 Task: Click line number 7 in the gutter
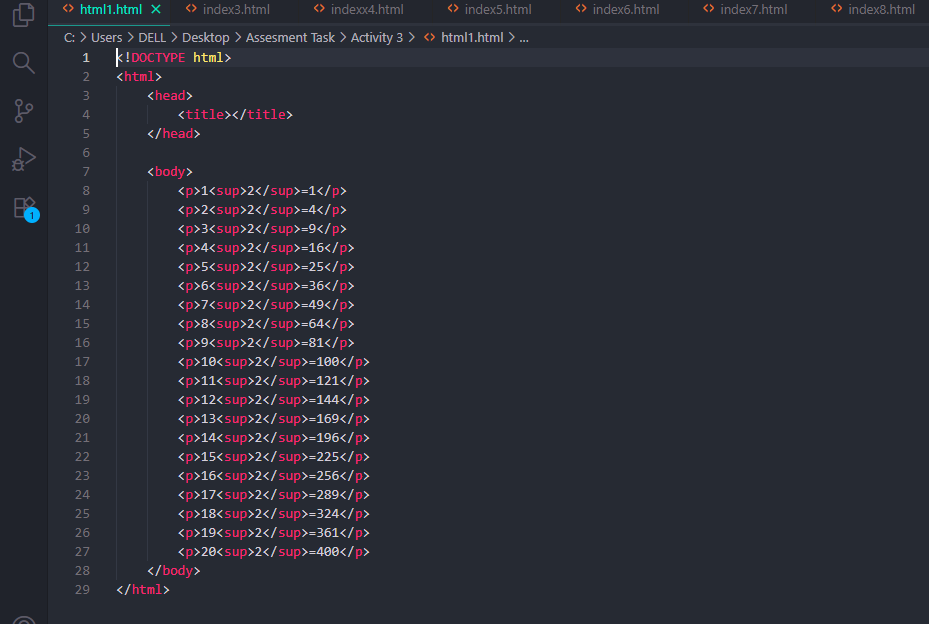point(86,172)
